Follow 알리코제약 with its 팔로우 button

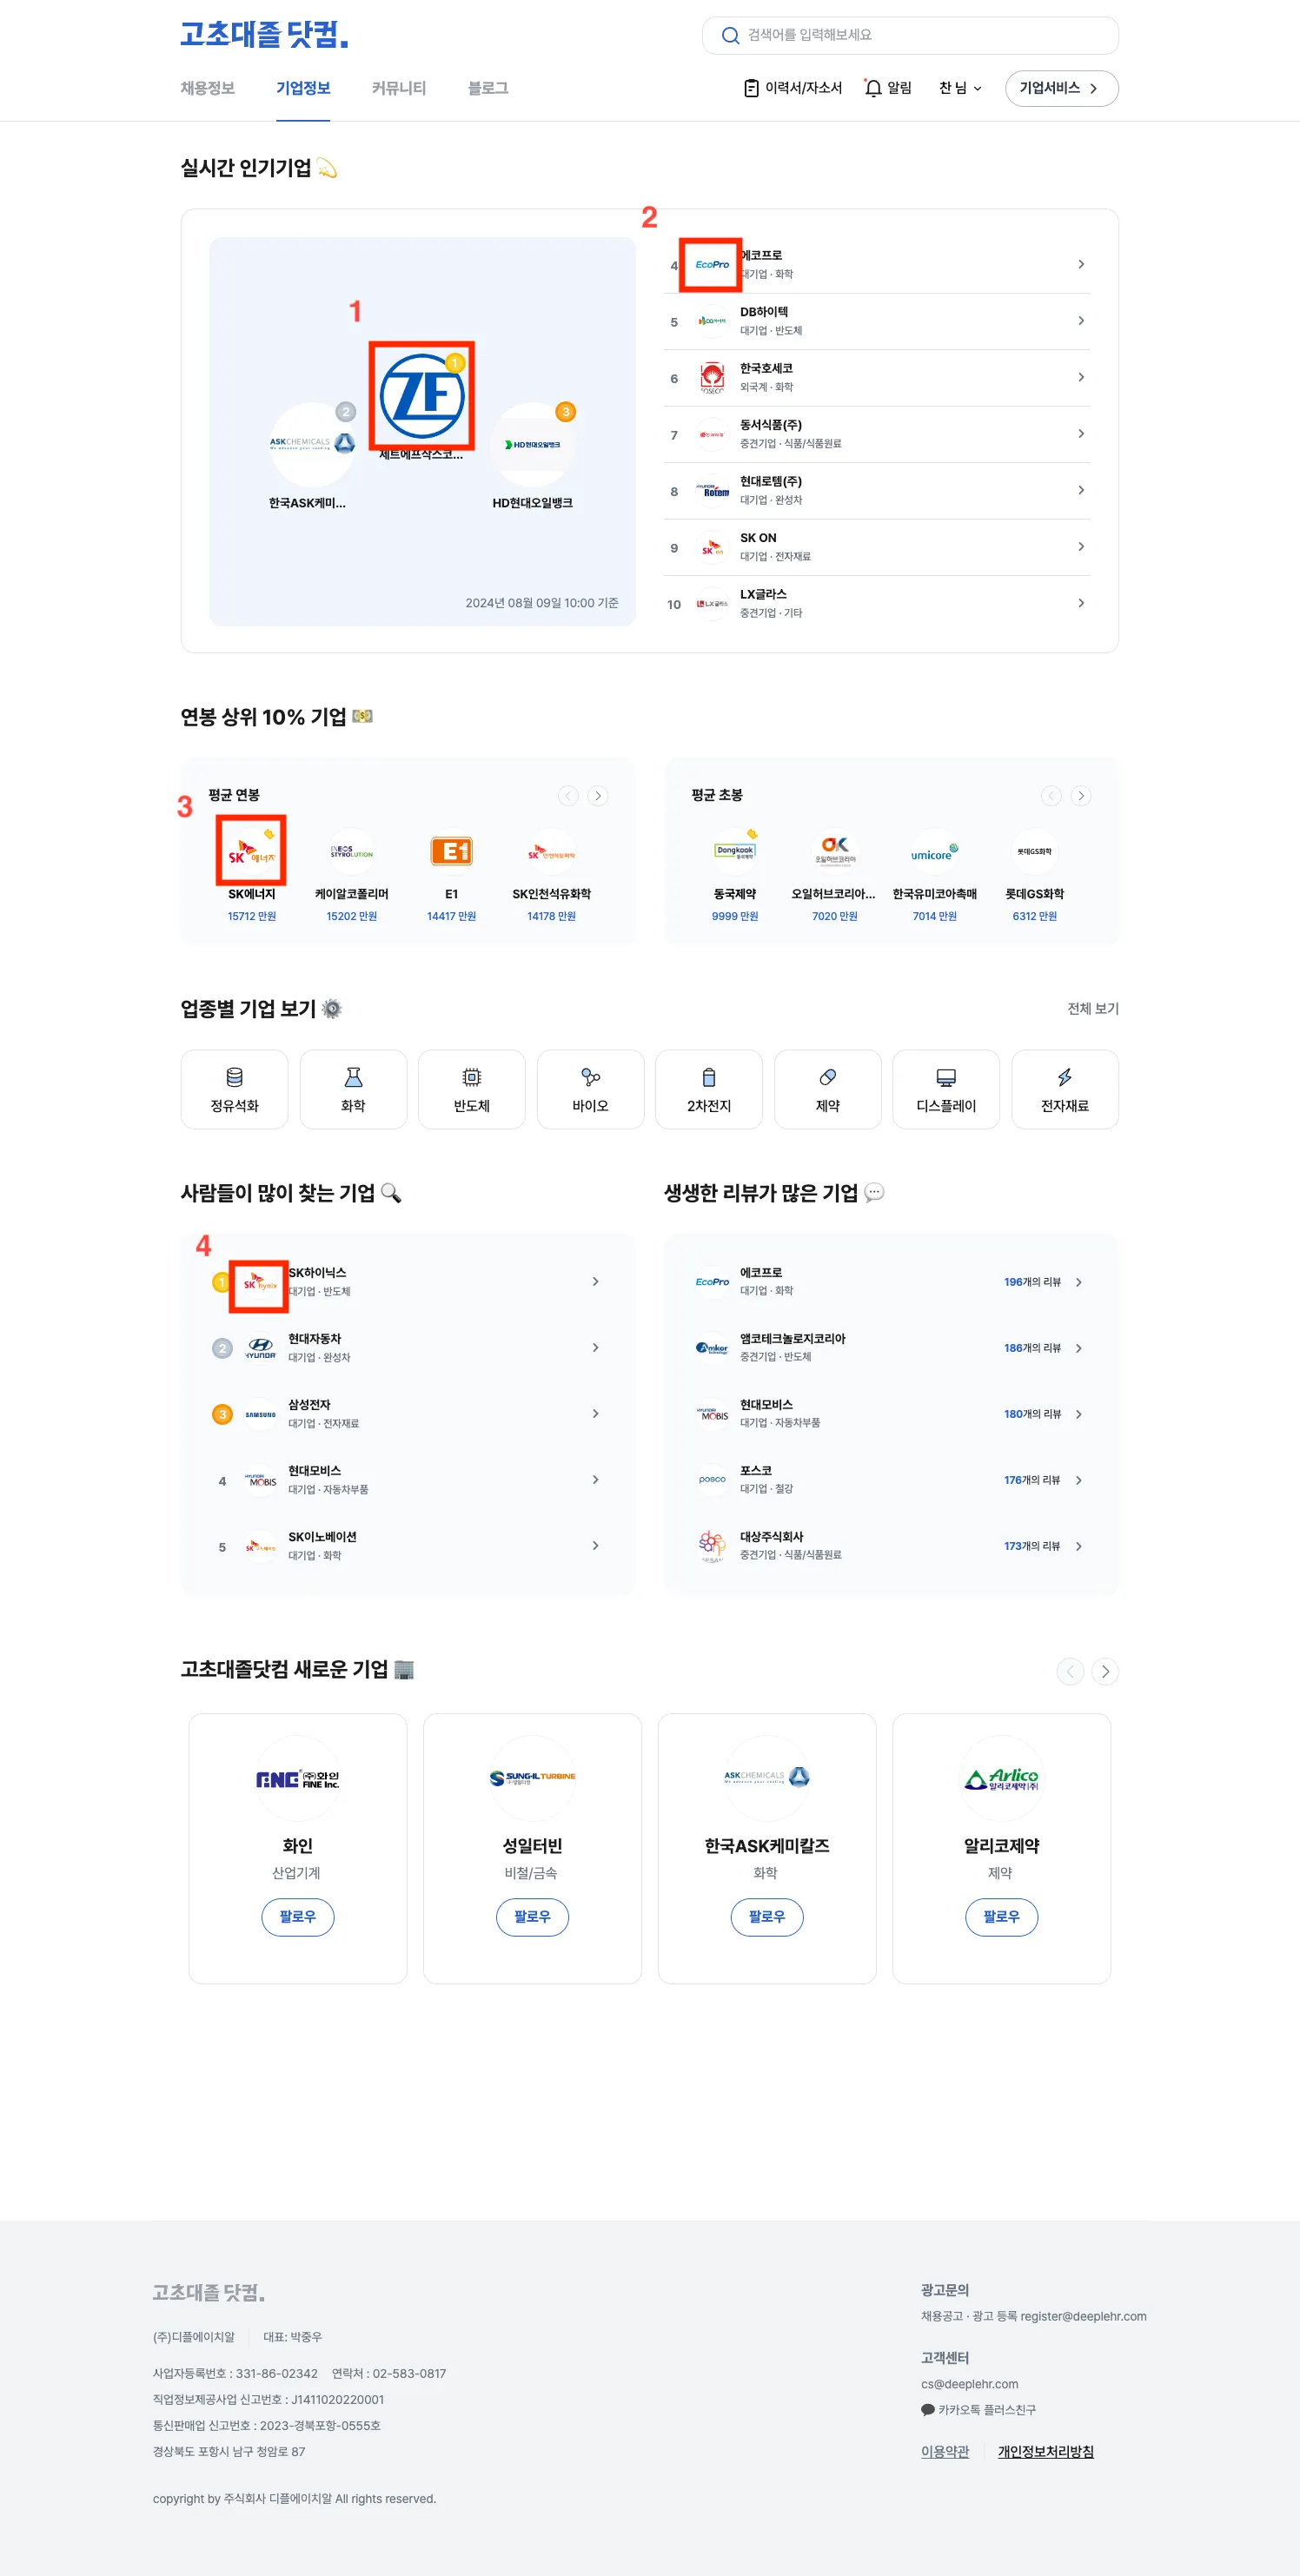1001,1917
